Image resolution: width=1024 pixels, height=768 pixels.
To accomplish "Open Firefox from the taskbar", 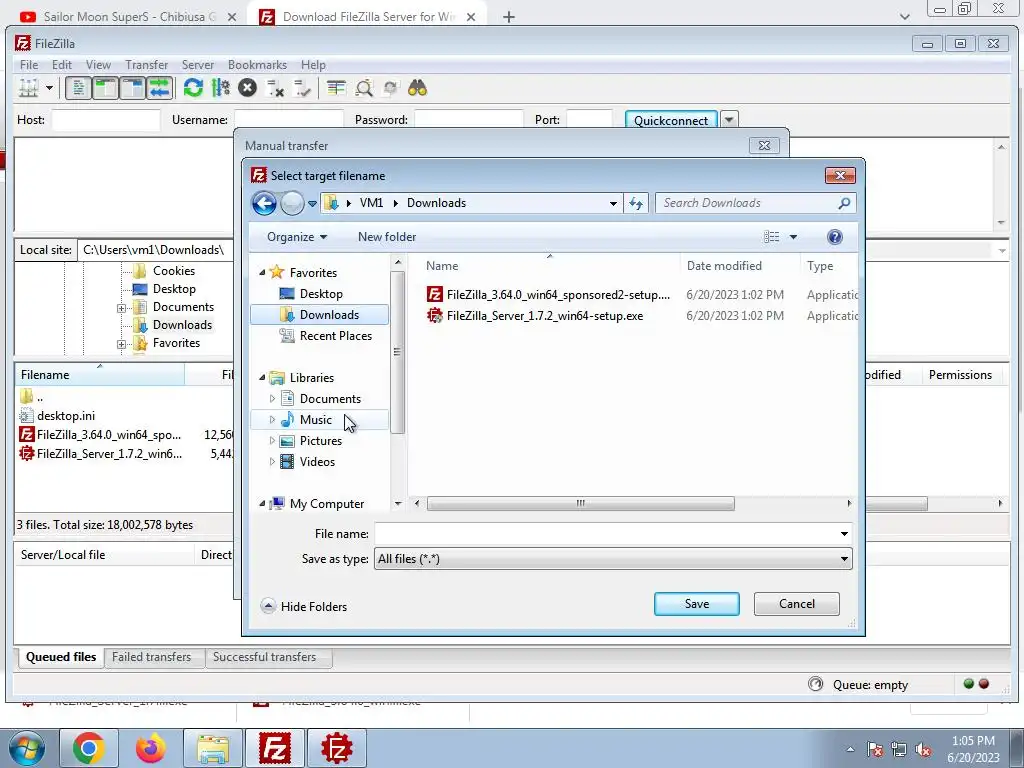I will point(151,748).
